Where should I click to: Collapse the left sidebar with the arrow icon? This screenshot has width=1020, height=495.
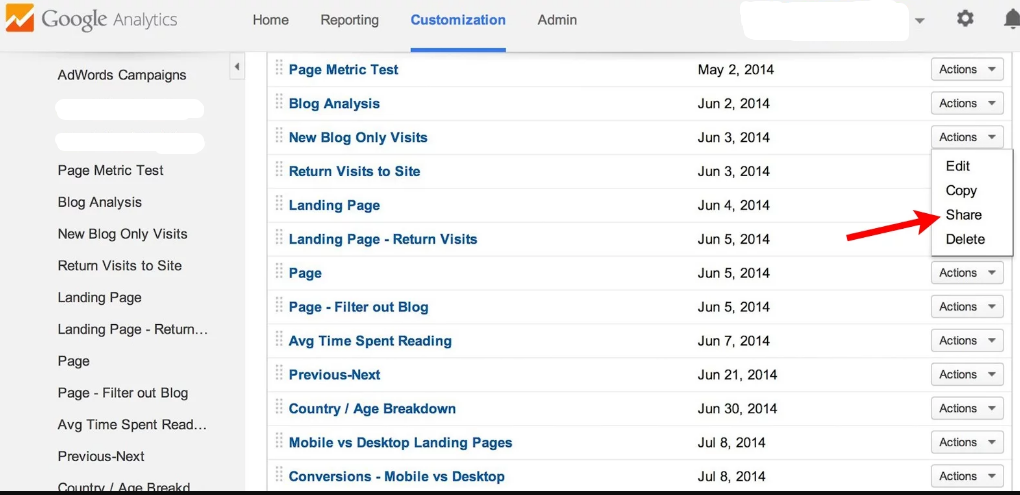237,68
